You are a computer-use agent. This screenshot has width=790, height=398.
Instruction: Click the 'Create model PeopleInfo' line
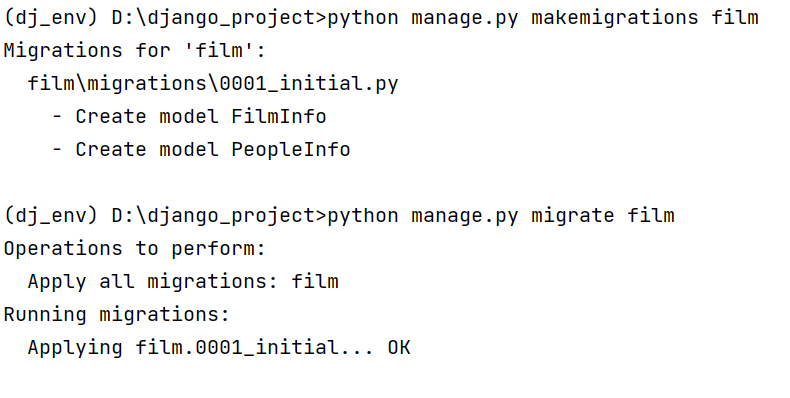click(213, 150)
